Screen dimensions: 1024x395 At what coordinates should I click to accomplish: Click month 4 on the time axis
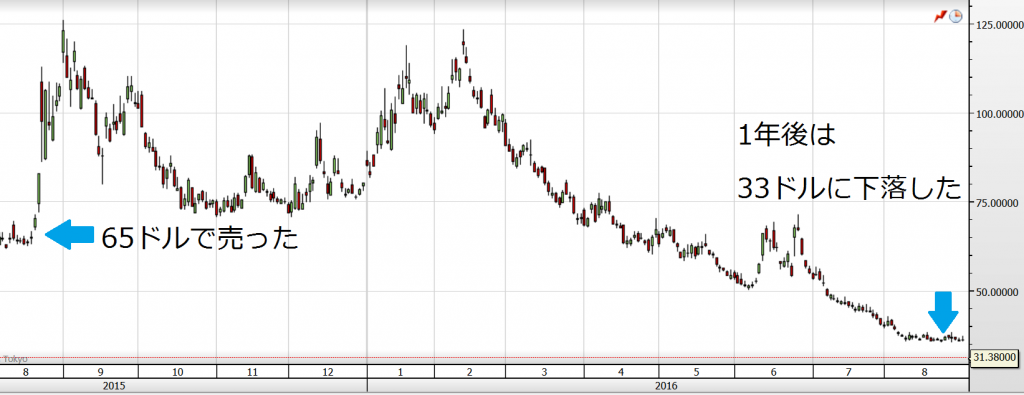click(x=621, y=372)
